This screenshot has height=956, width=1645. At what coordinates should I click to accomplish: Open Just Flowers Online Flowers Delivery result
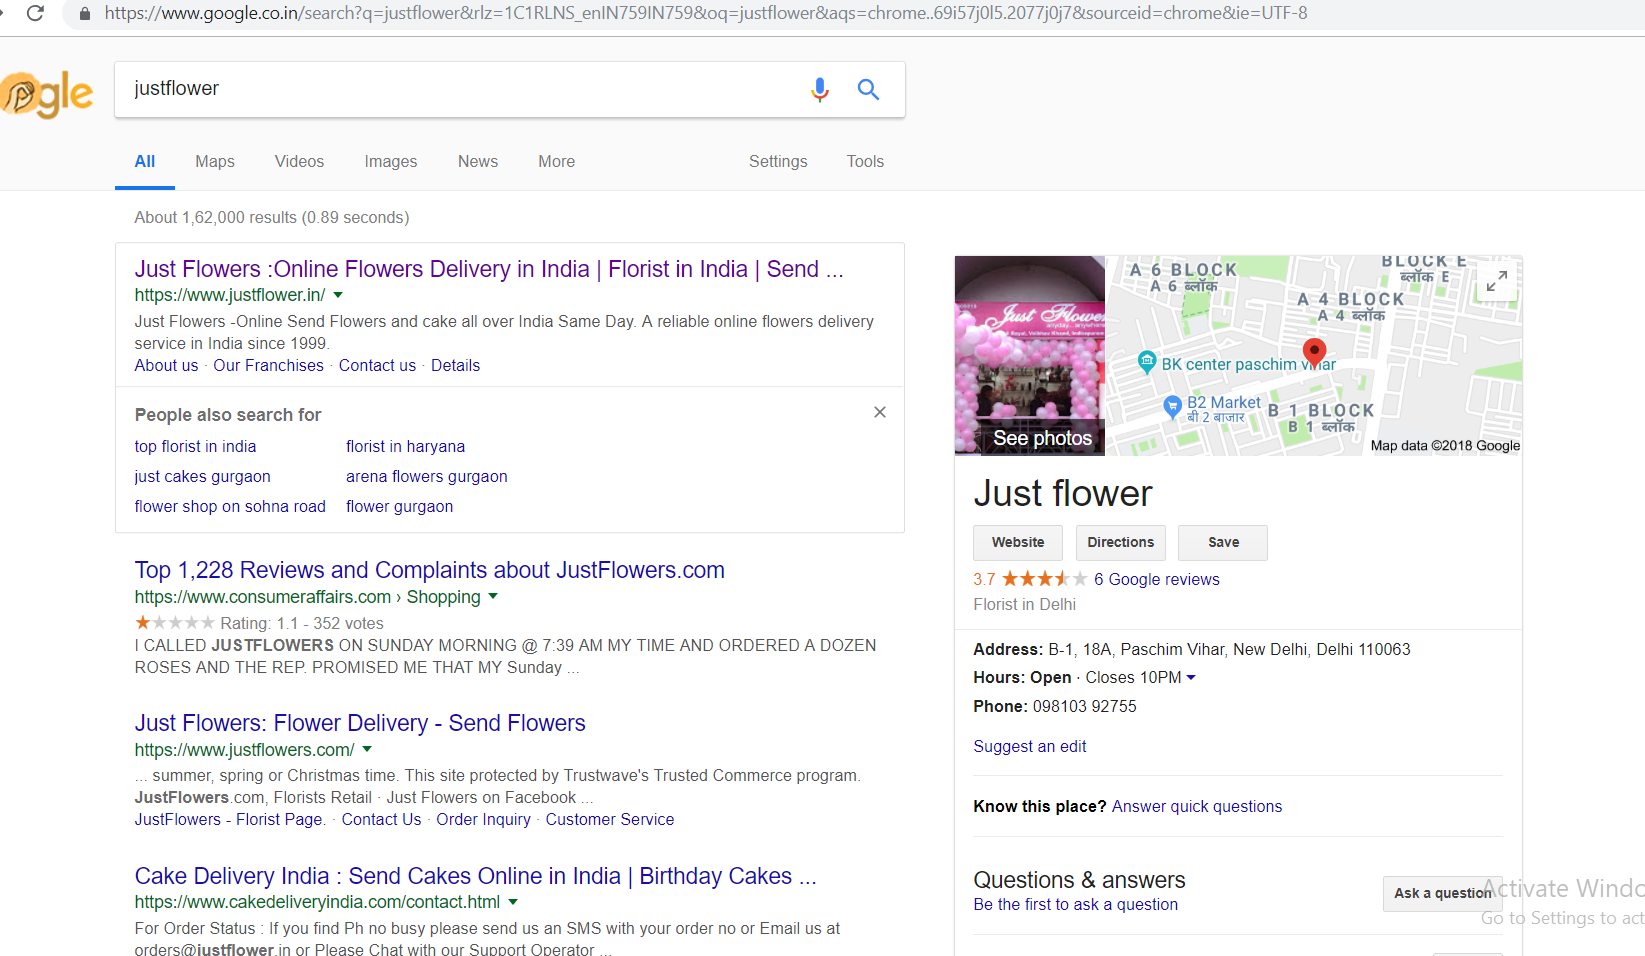pyautogui.click(x=489, y=269)
